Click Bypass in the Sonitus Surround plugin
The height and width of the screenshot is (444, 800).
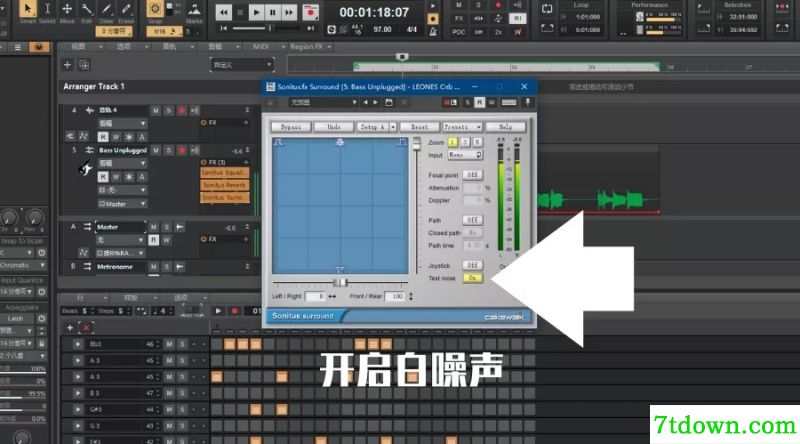click(291, 127)
